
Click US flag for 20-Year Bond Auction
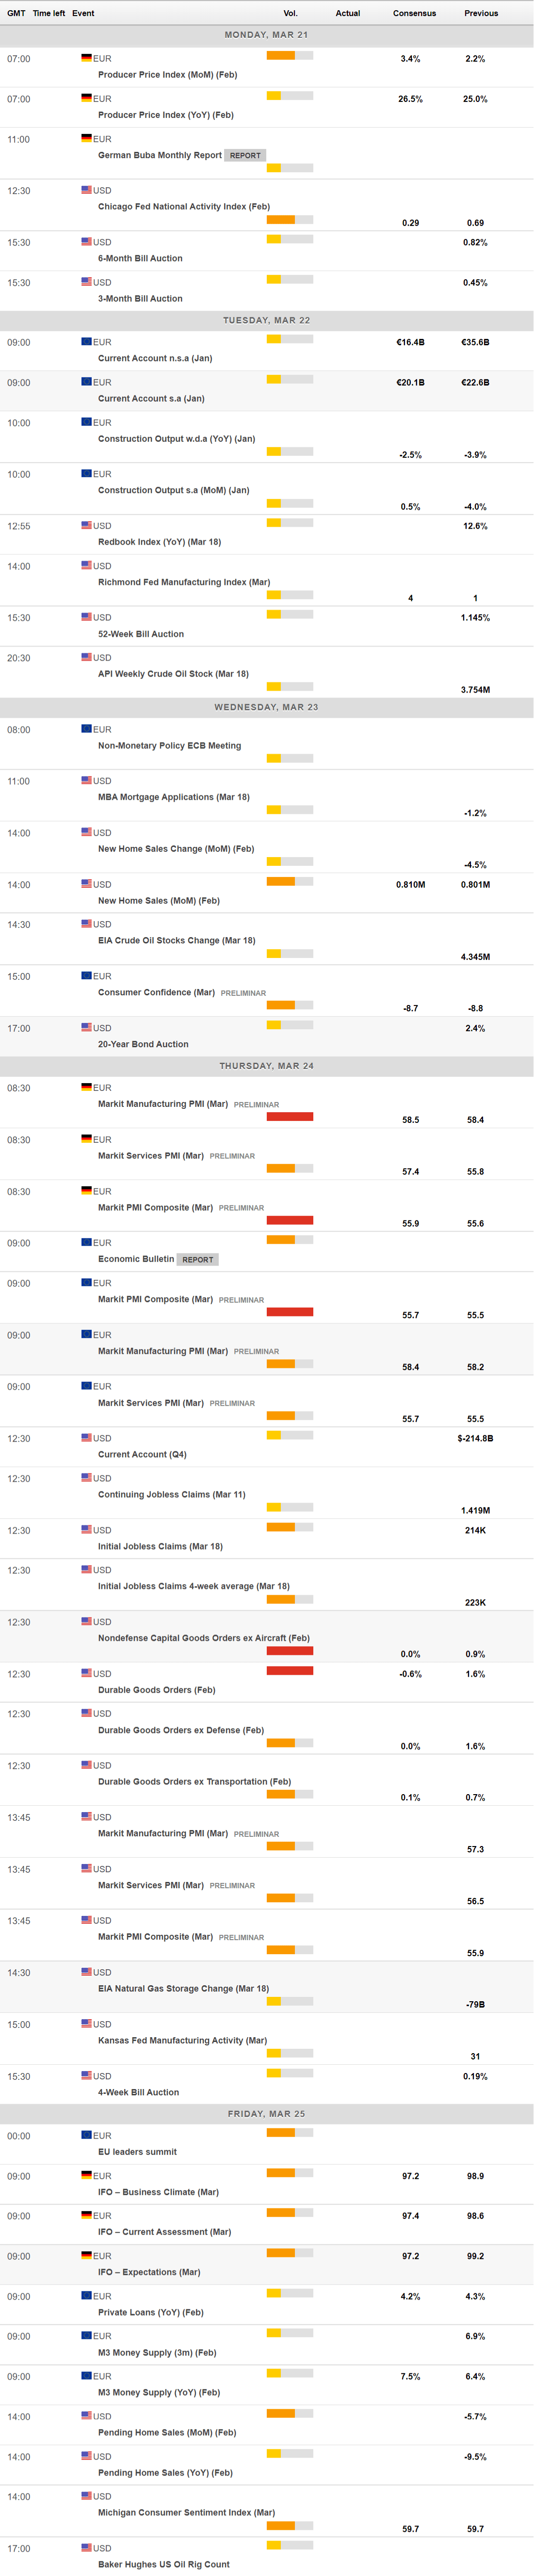(x=86, y=1028)
